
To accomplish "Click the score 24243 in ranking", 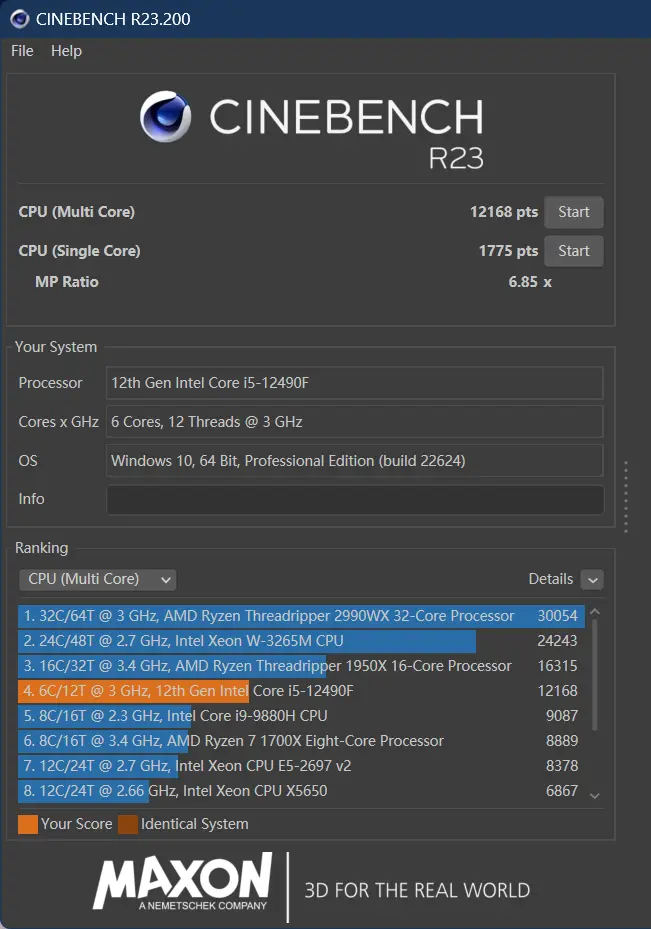I will tap(557, 641).
